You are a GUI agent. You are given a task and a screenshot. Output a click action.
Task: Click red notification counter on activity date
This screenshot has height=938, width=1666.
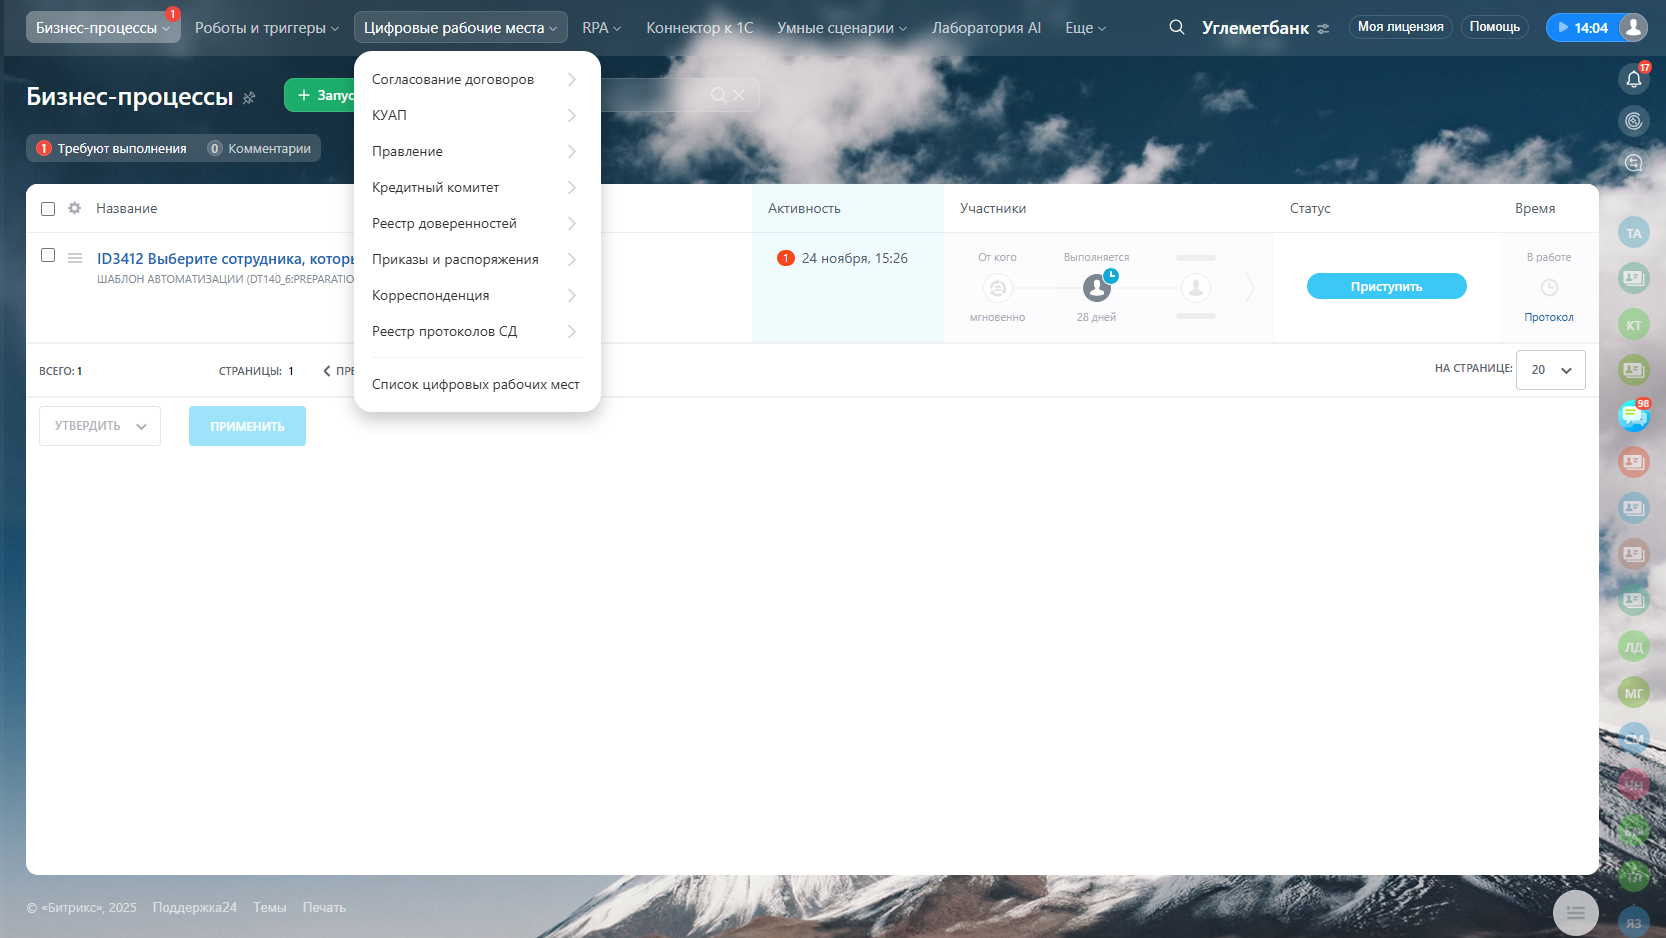coord(786,258)
